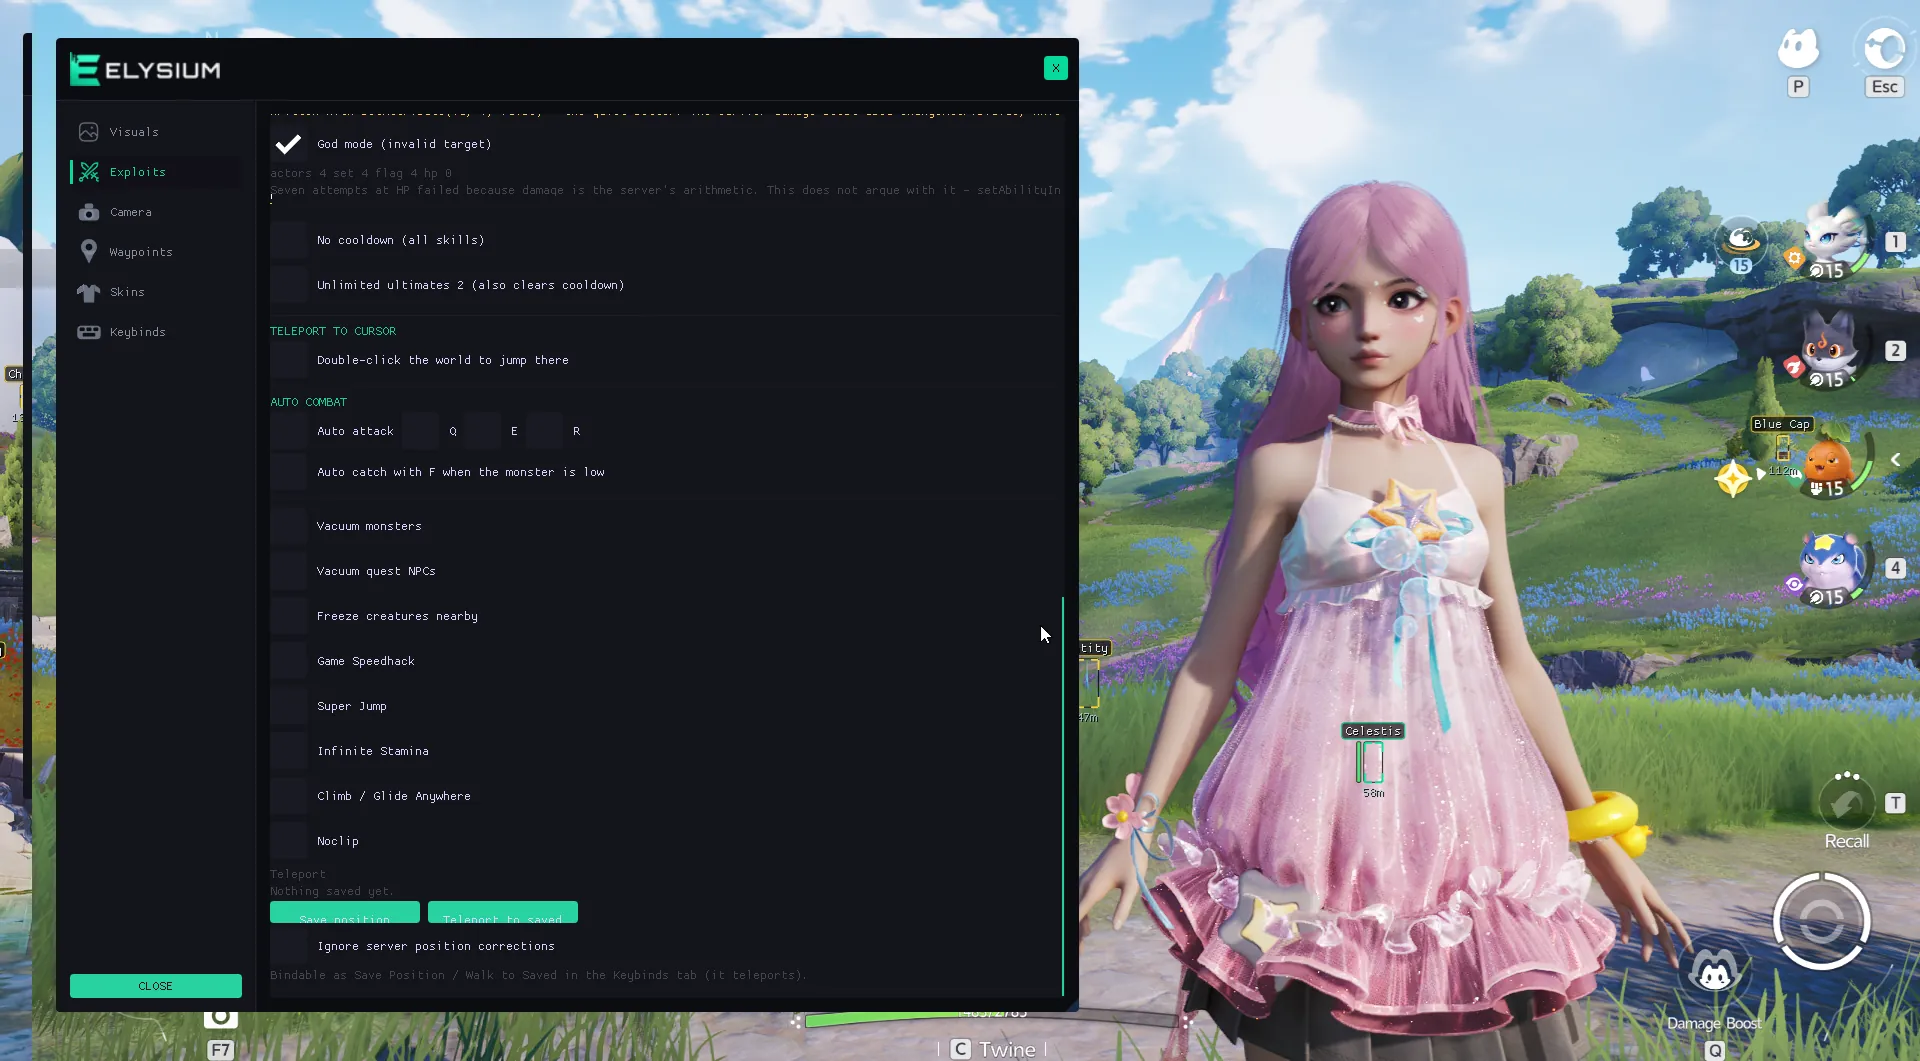Enable Super Jump checkbox
The image size is (1920, 1061).
pos(288,706)
